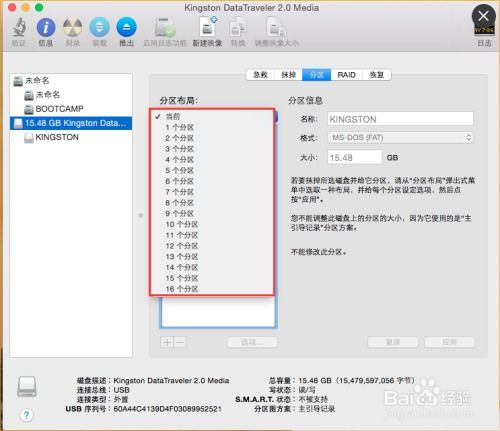
Task: Click the 验证 microscope toolbar icon
Action: click(19, 27)
